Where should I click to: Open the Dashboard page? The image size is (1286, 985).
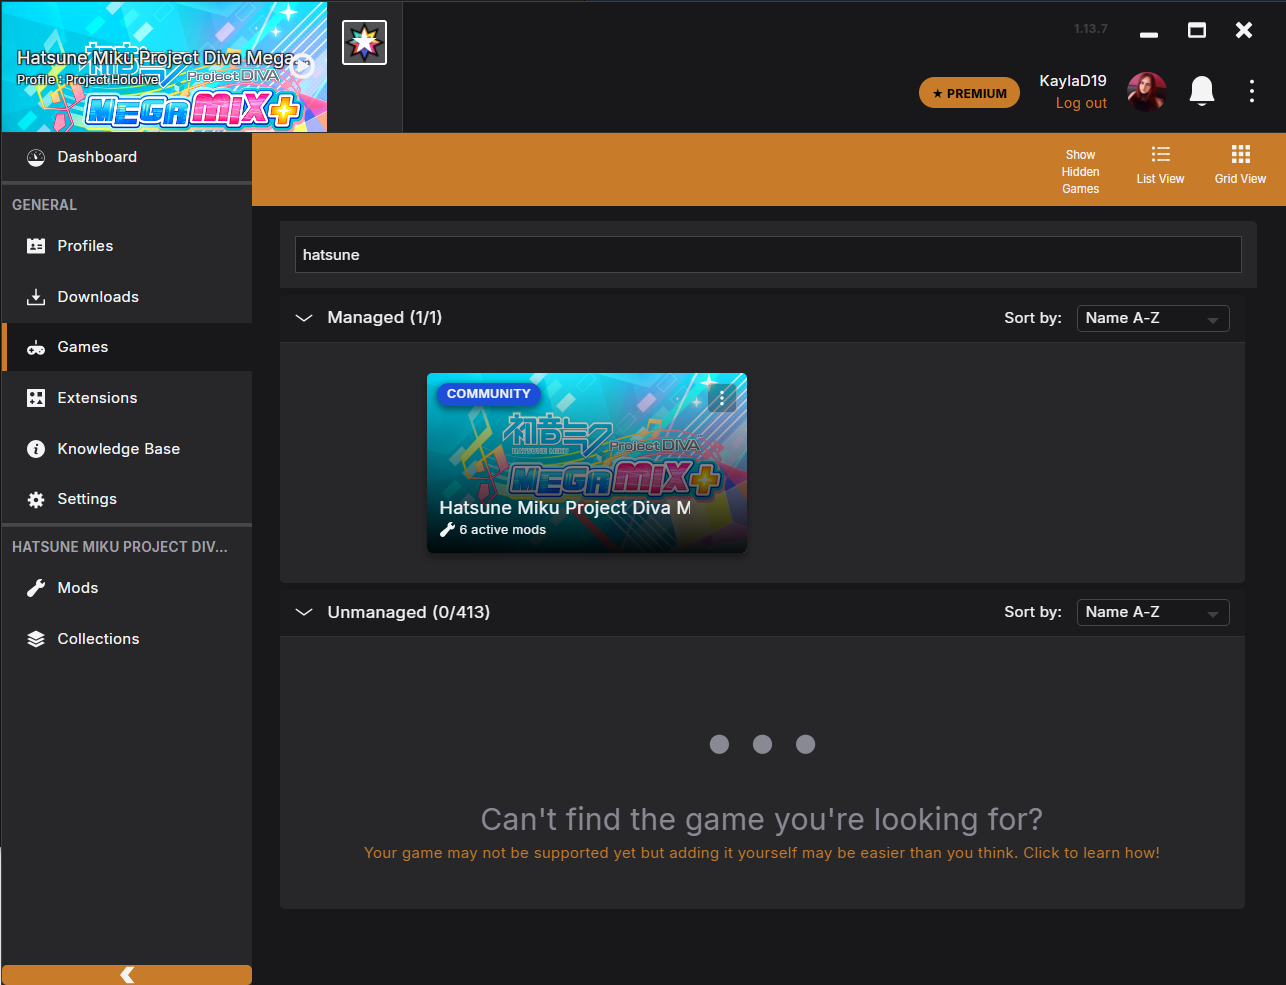[127, 157]
